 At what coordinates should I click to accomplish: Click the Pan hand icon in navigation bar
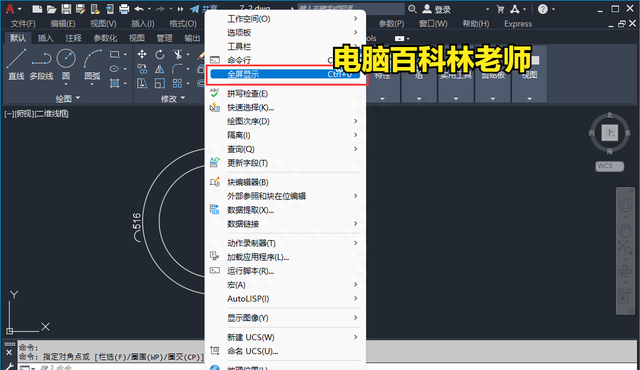625,230
